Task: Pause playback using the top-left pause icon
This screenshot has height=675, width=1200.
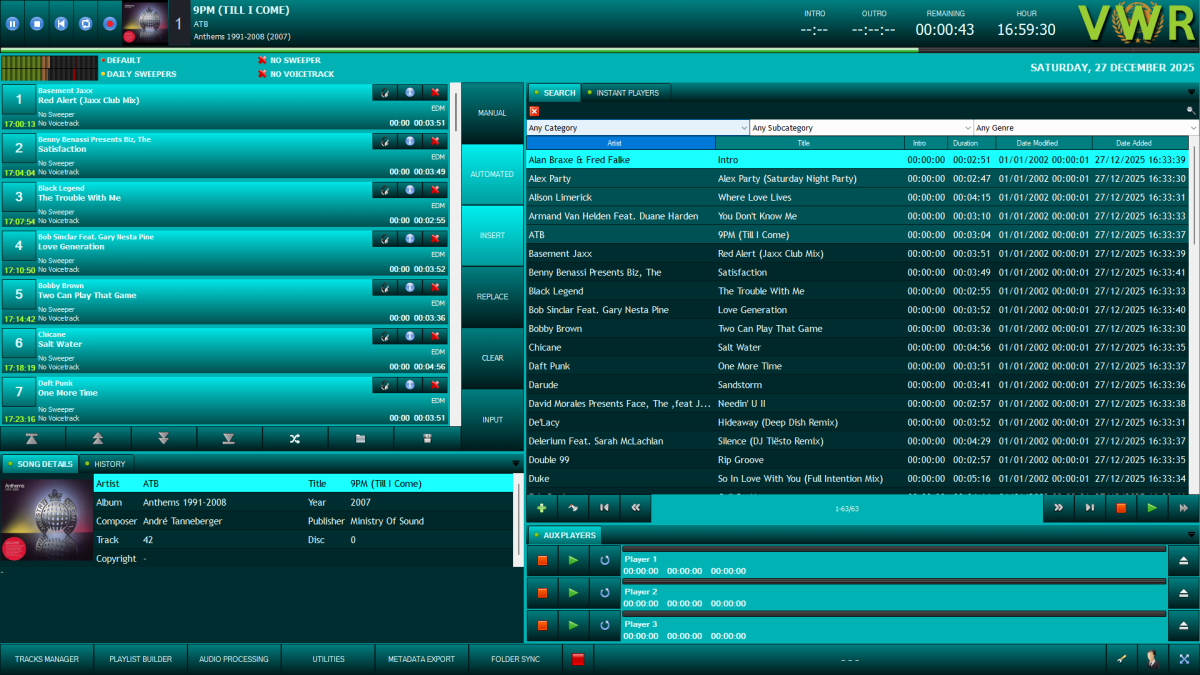Action: [x=12, y=23]
